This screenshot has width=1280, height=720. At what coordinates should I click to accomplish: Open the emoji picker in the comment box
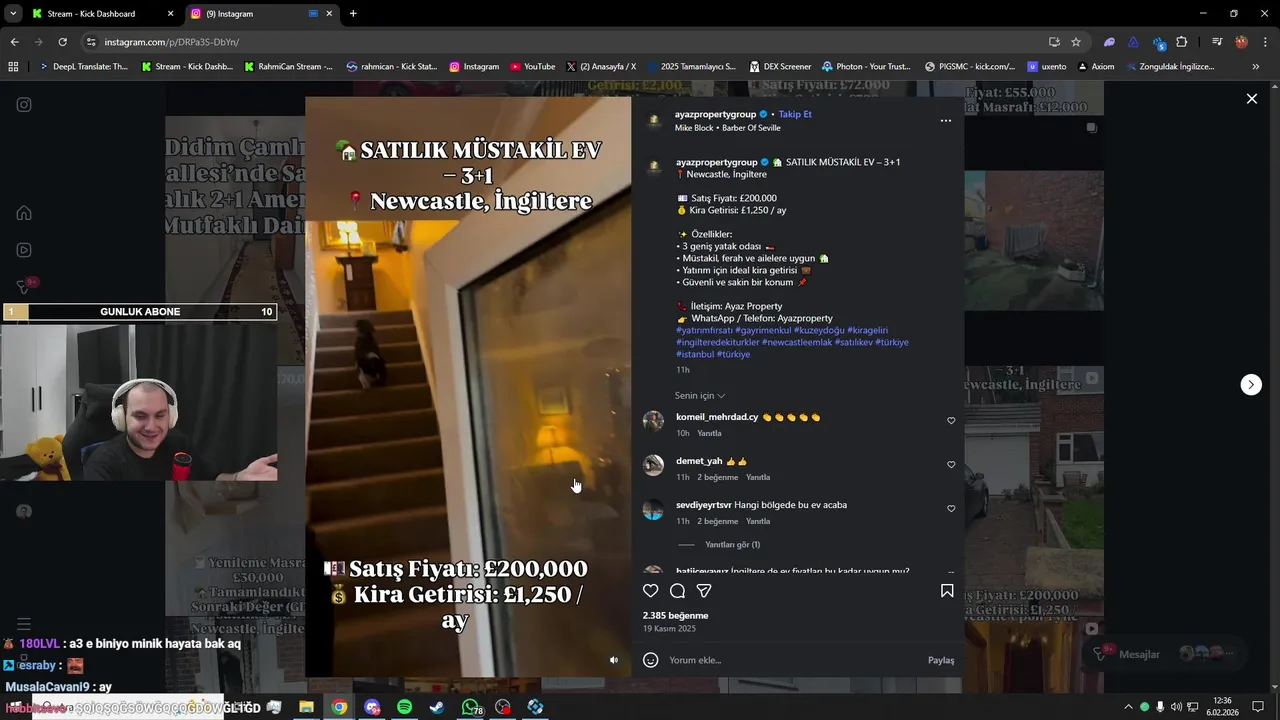pos(651,660)
